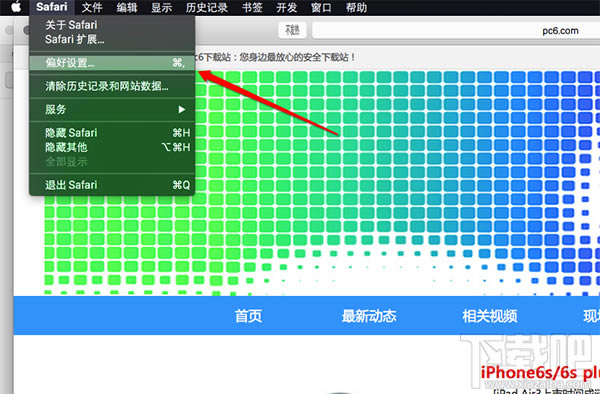Open the 开发 menu
This screenshot has width=600, height=394.
[x=287, y=7]
